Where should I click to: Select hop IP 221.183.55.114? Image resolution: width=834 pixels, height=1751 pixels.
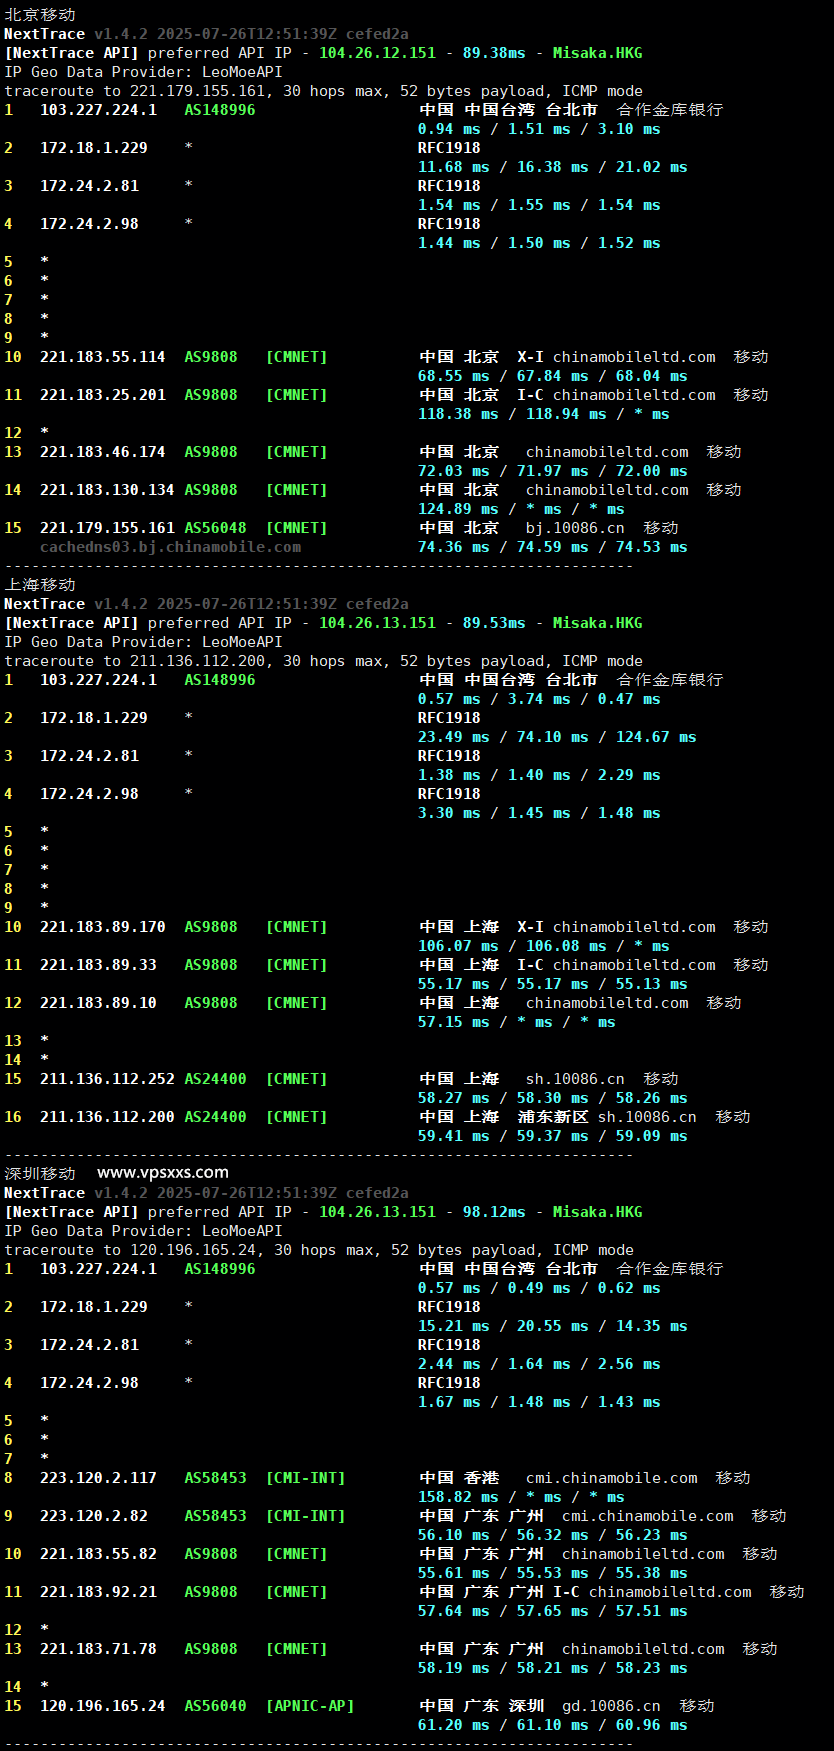pyautogui.click(x=102, y=357)
